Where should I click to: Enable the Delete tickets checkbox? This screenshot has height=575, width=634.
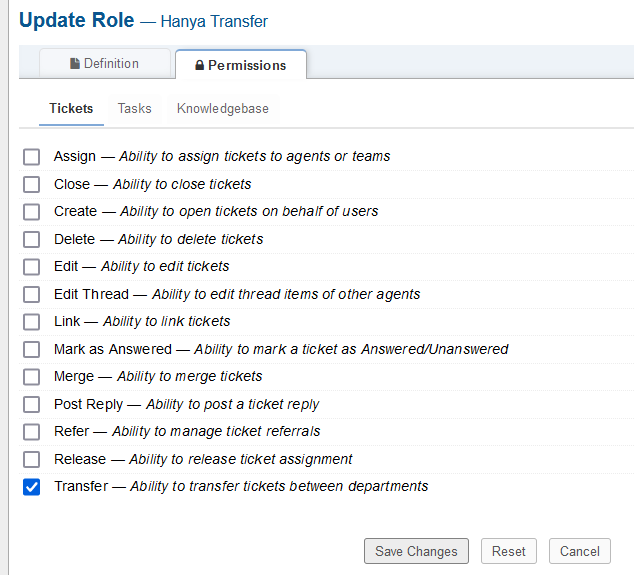coord(32,240)
